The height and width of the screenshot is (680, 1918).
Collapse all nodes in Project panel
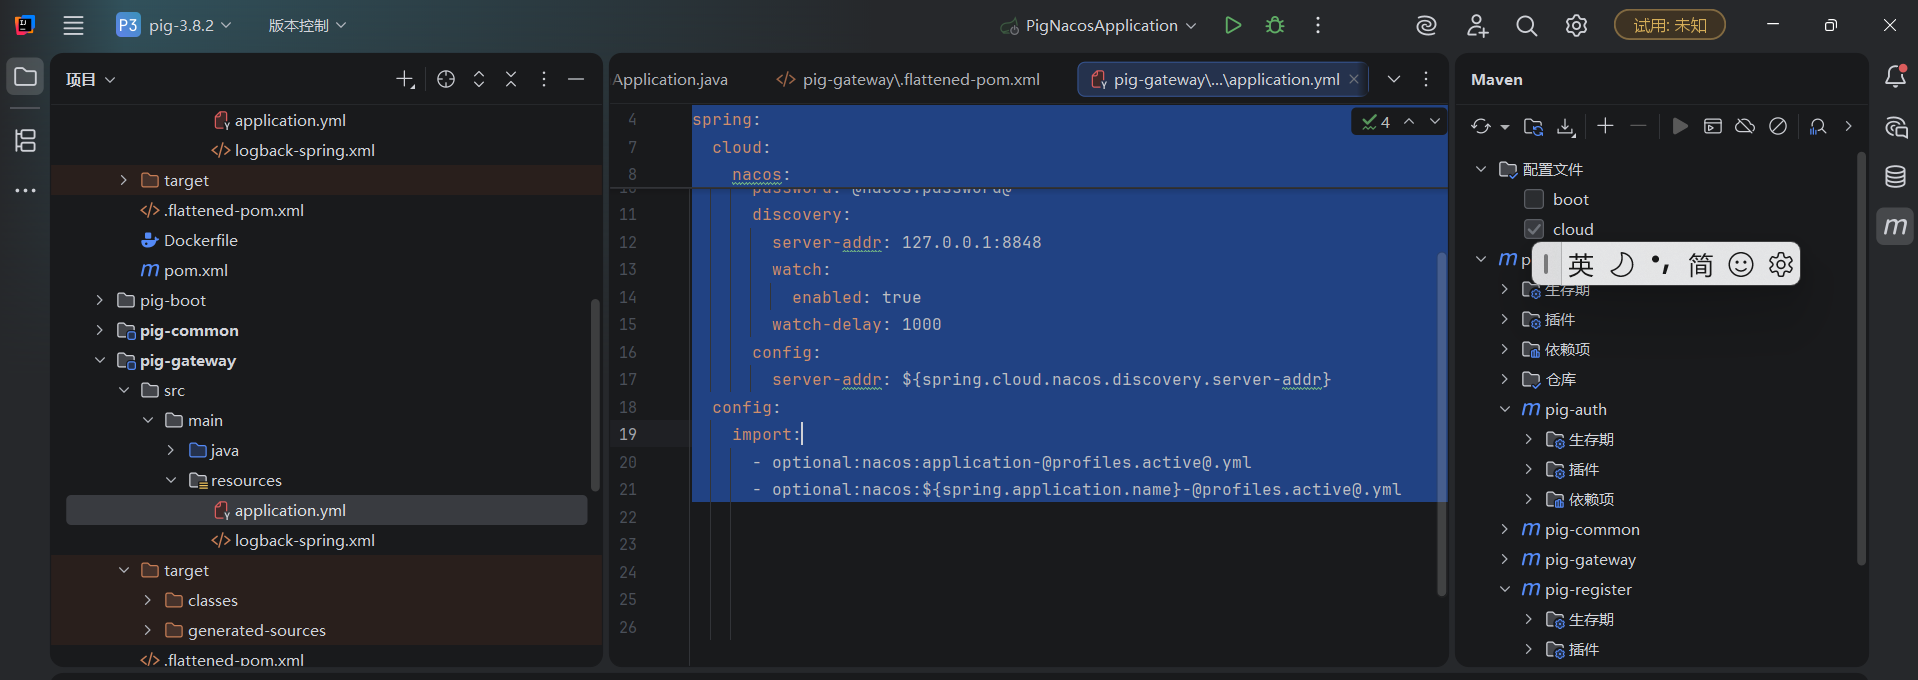pos(511,79)
